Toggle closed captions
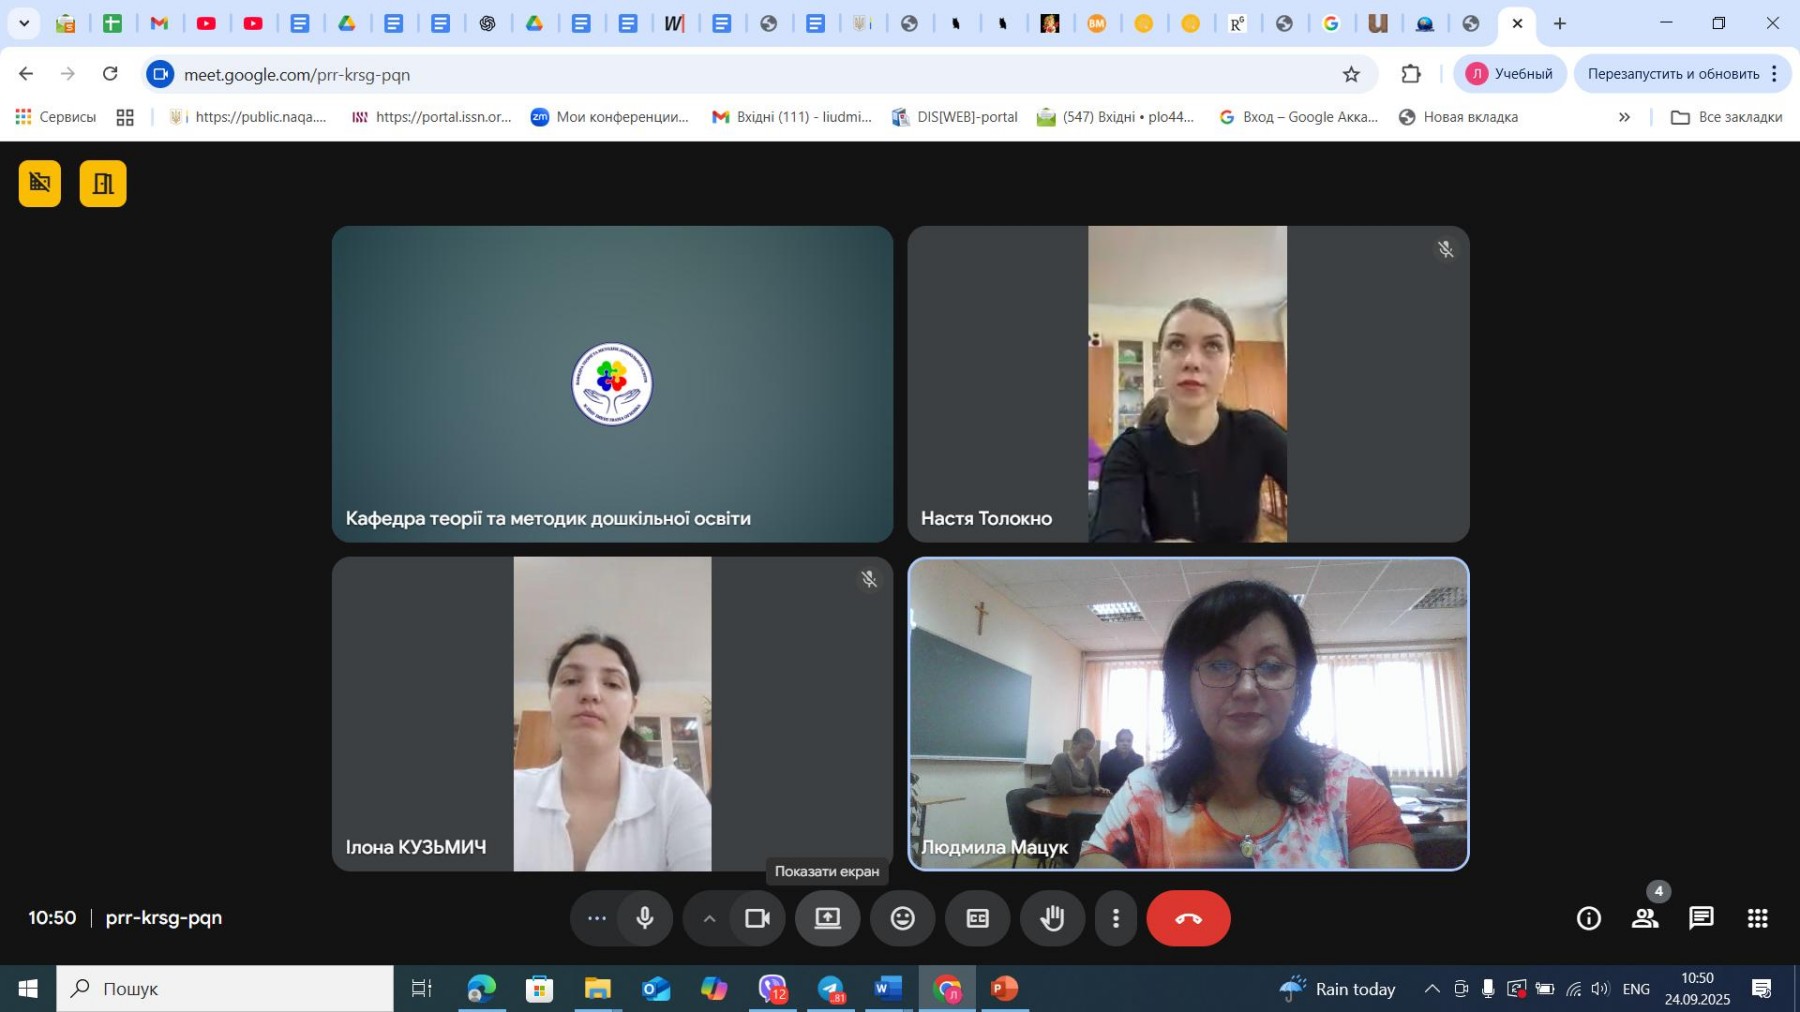Screen dimensions: 1800x1012 point(977,918)
